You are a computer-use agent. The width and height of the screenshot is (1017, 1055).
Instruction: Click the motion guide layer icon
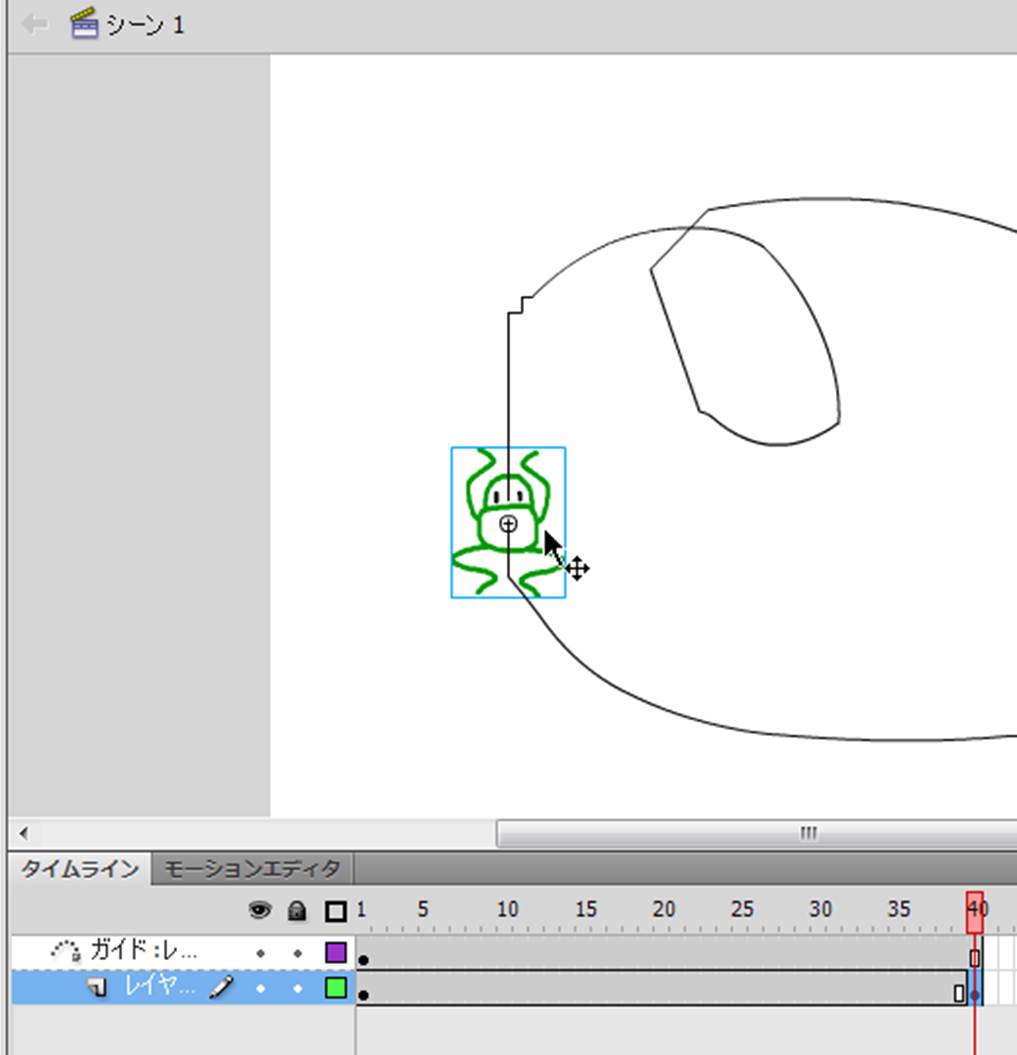(x=66, y=952)
